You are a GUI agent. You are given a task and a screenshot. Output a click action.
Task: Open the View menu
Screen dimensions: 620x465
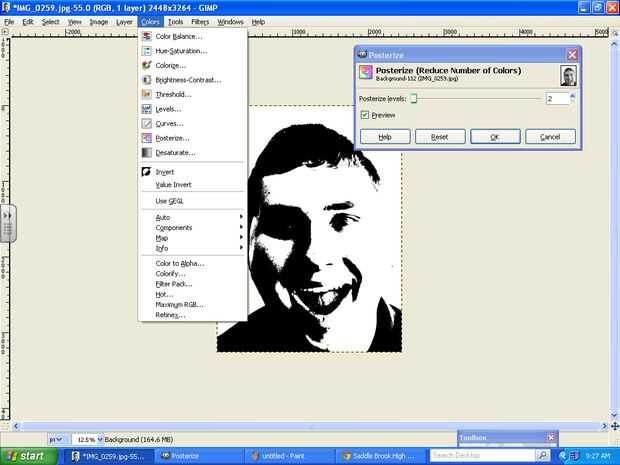[74, 22]
